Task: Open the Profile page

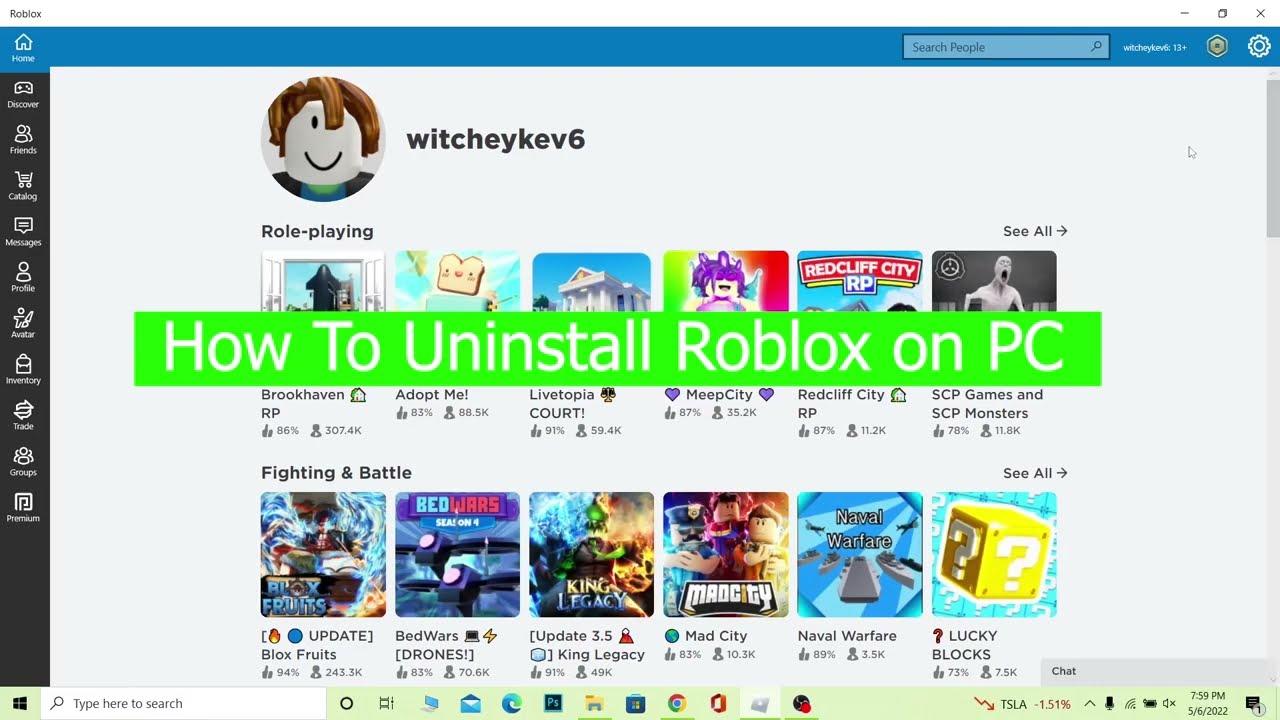Action: pyautogui.click(x=23, y=278)
